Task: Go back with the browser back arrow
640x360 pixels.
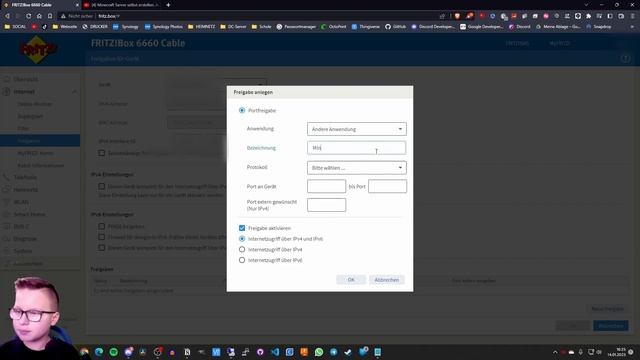Action: click(7, 16)
